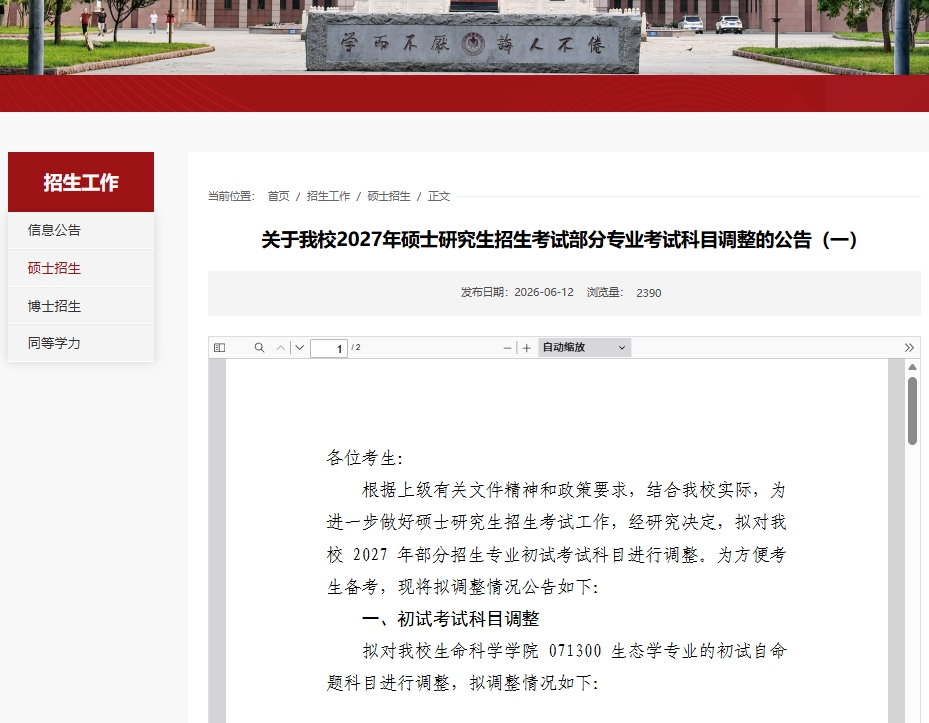Click the stone inscription in the banner
The height and width of the screenshot is (723, 929).
[473, 43]
